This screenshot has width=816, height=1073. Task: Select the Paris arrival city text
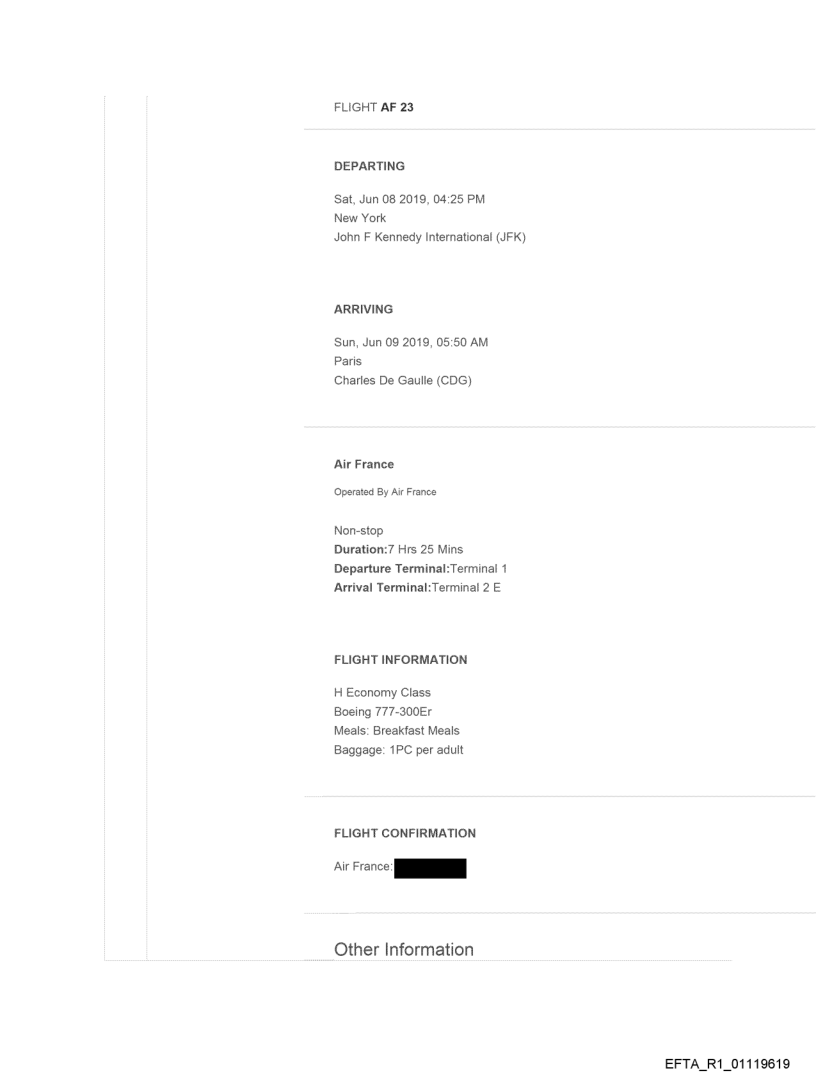click(348, 361)
